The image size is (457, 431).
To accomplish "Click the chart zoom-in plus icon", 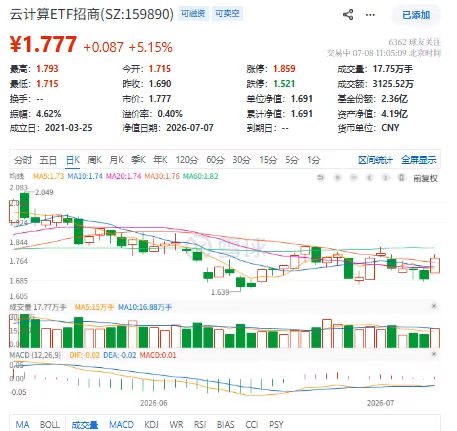I will tap(337, 178).
